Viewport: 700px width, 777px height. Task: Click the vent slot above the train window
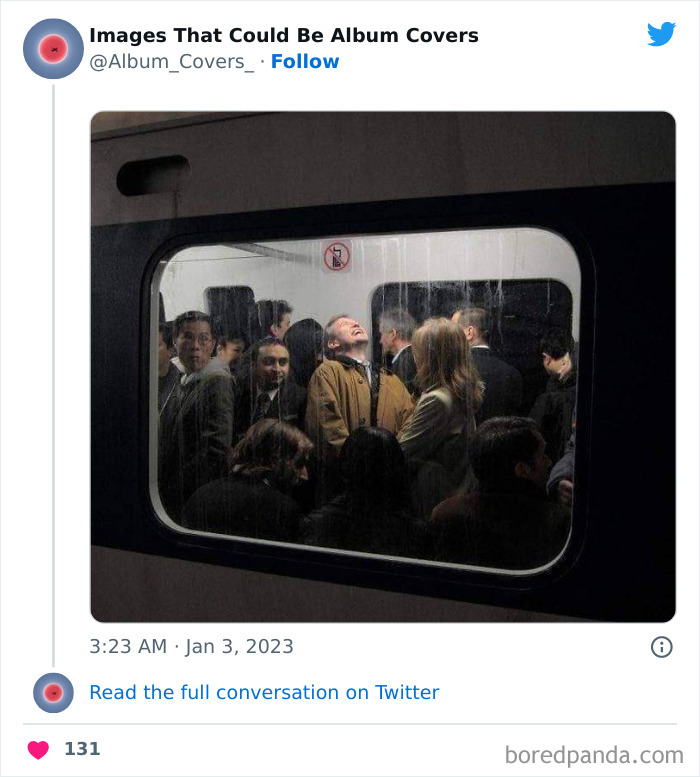(152, 175)
